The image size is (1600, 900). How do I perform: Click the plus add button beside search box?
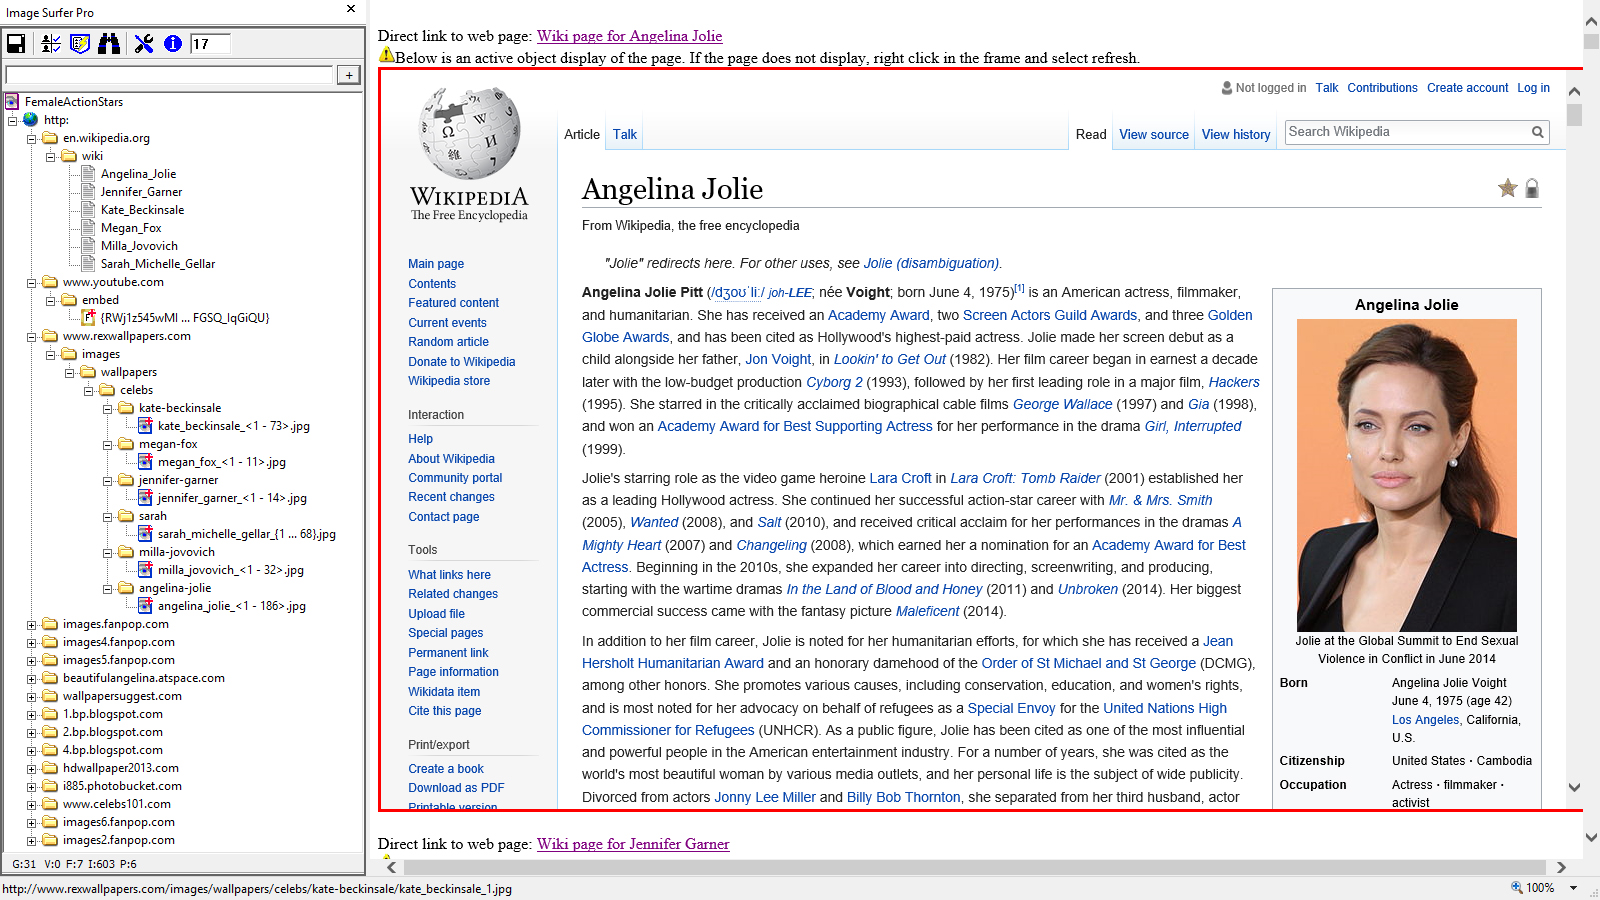coord(349,75)
